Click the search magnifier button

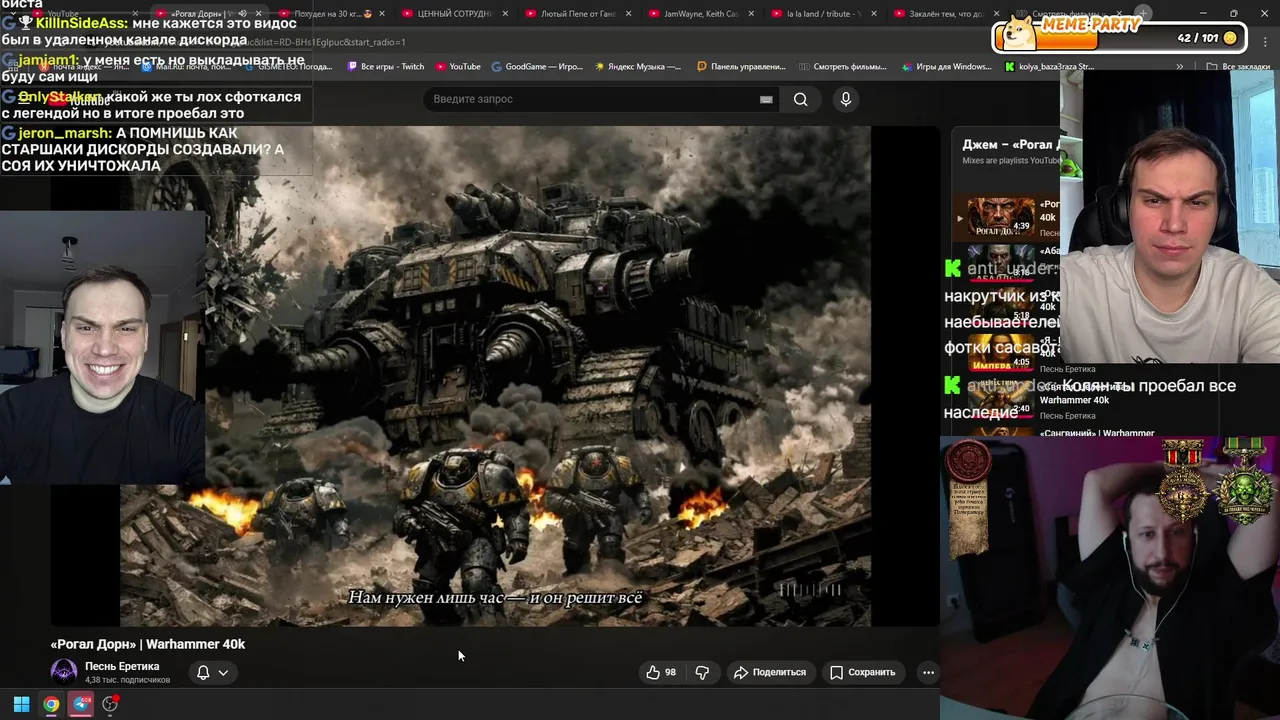(800, 99)
